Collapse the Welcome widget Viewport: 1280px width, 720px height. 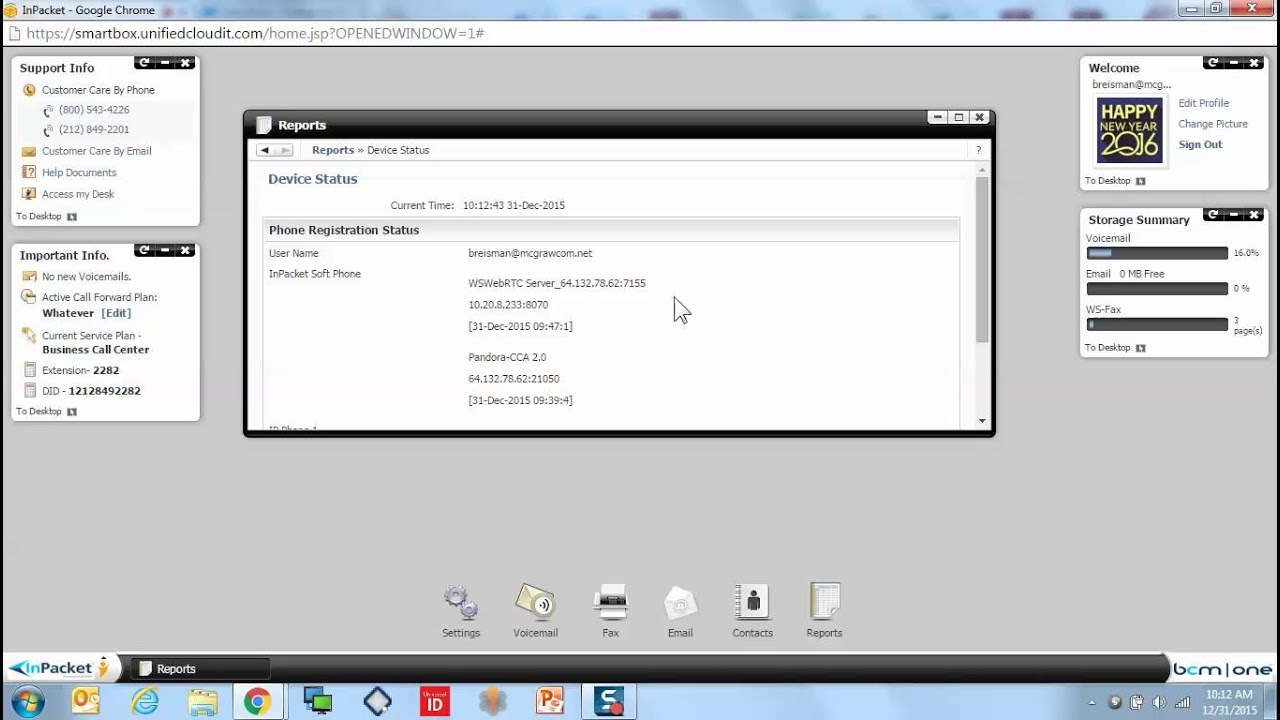[x=1234, y=63]
